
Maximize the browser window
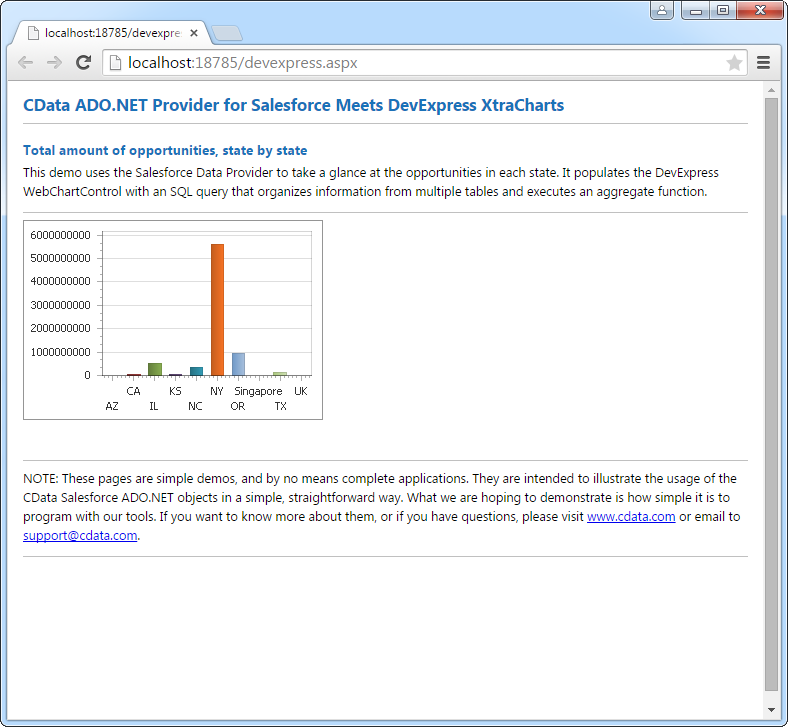click(722, 11)
